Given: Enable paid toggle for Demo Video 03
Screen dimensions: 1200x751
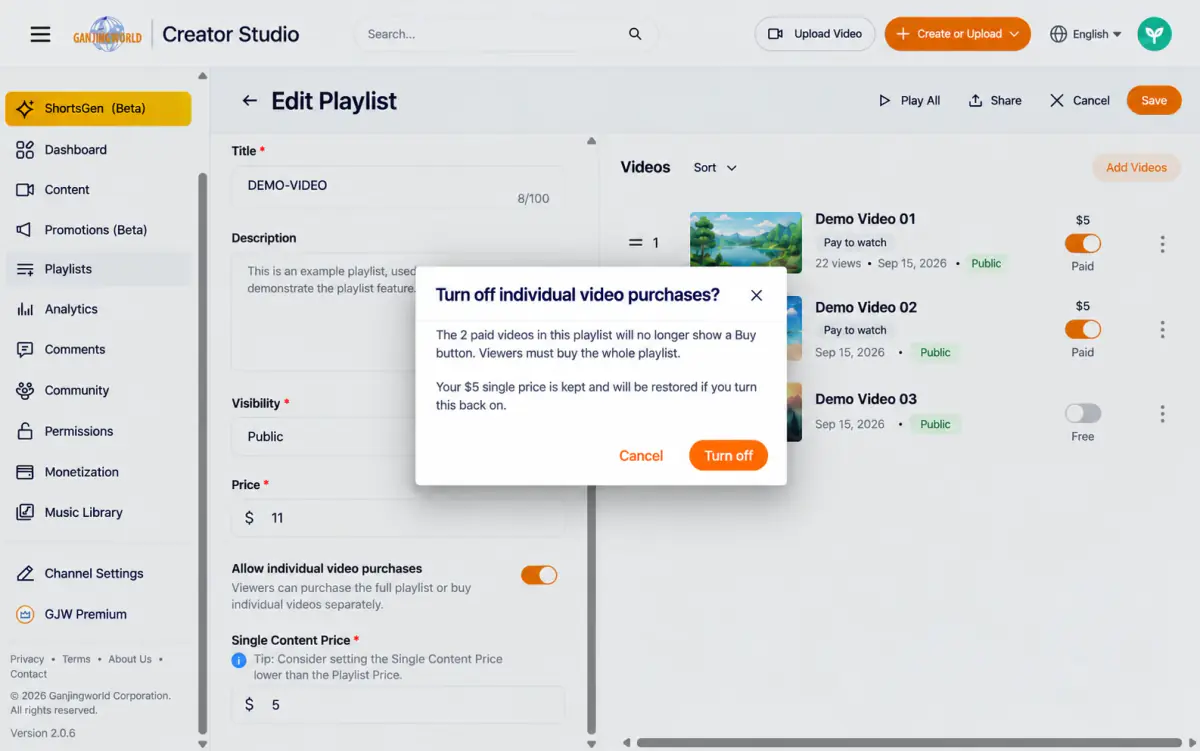Looking at the screenshot, I should pyautogui.click(x=1083, y=413).
